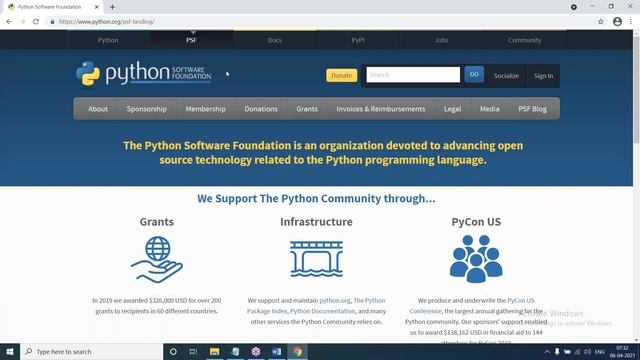Click the Chrome icon on the taskbar
640x360 pixels.
(298, 351)
